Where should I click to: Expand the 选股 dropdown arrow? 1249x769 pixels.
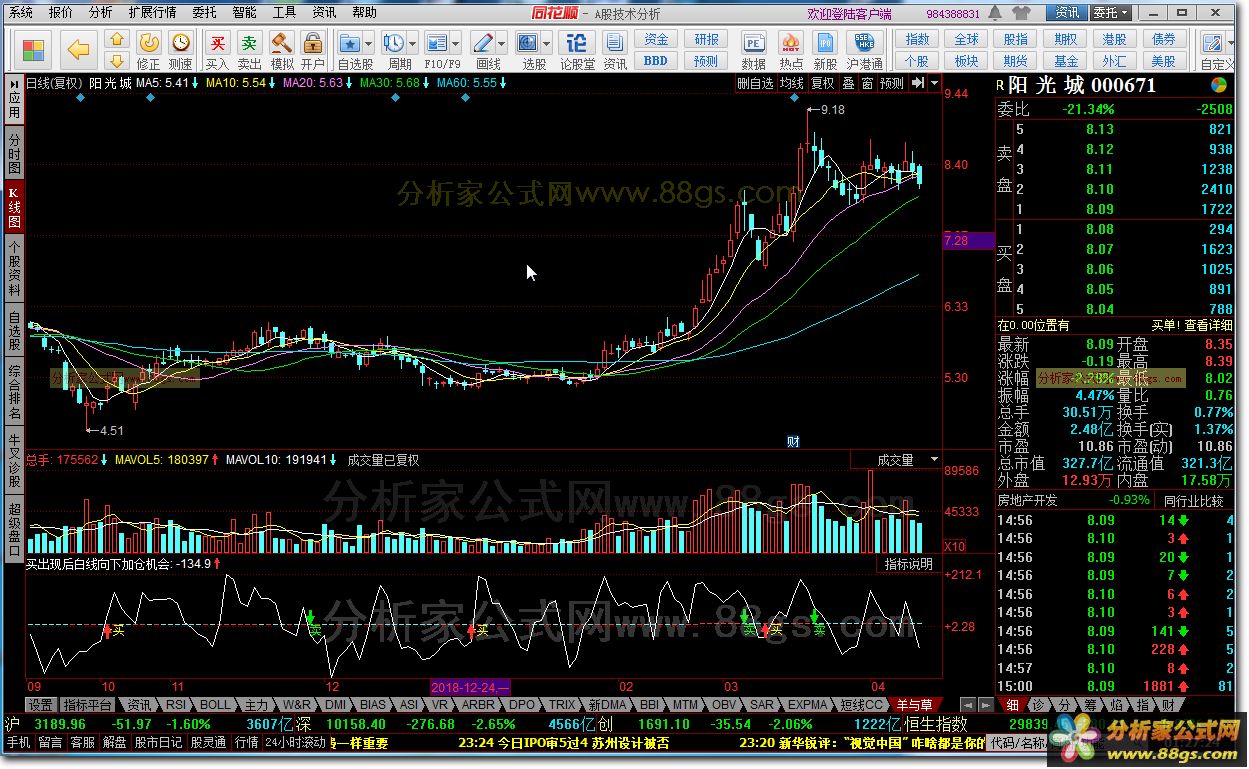click(x=546, y=45)
